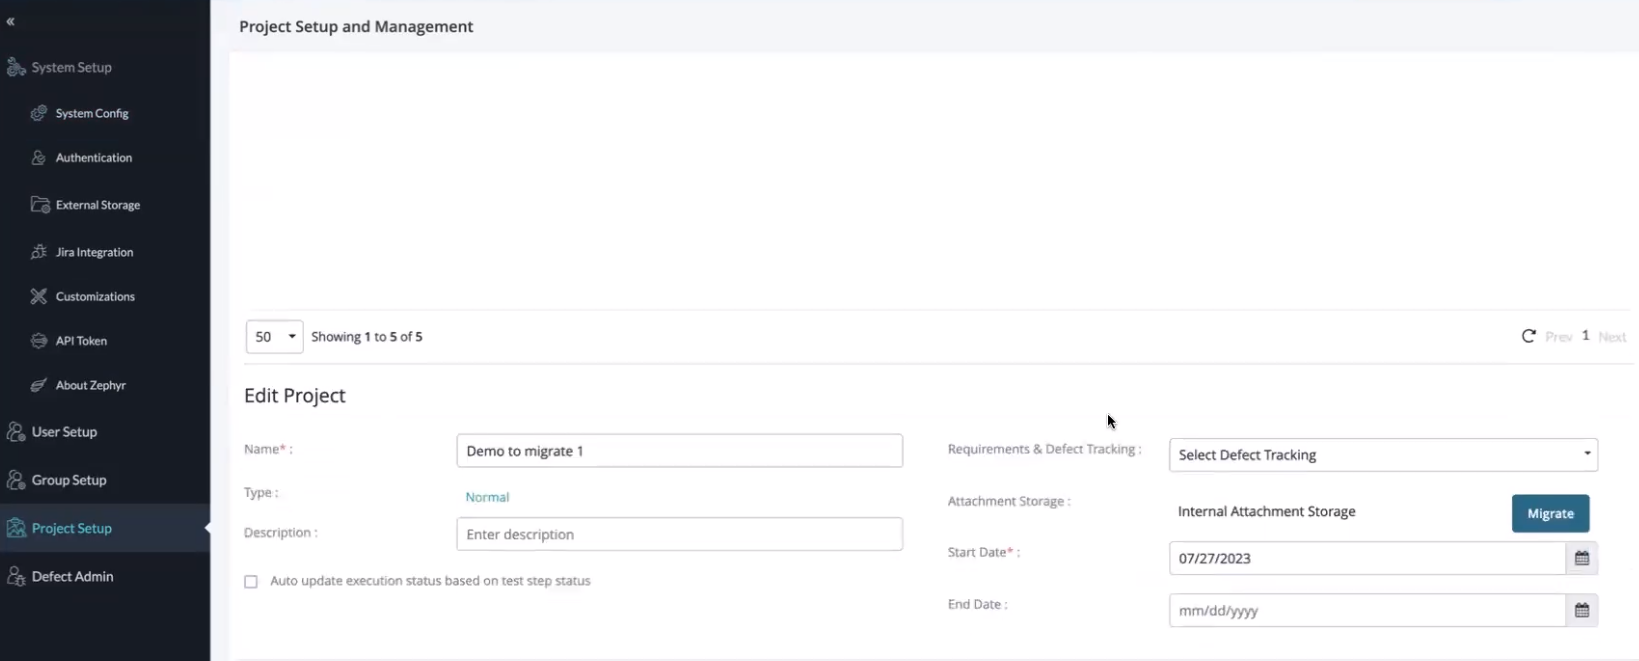Click the External Storage folder icon
This screenshot has height=661, width=1639.
(x=40, y=205)
